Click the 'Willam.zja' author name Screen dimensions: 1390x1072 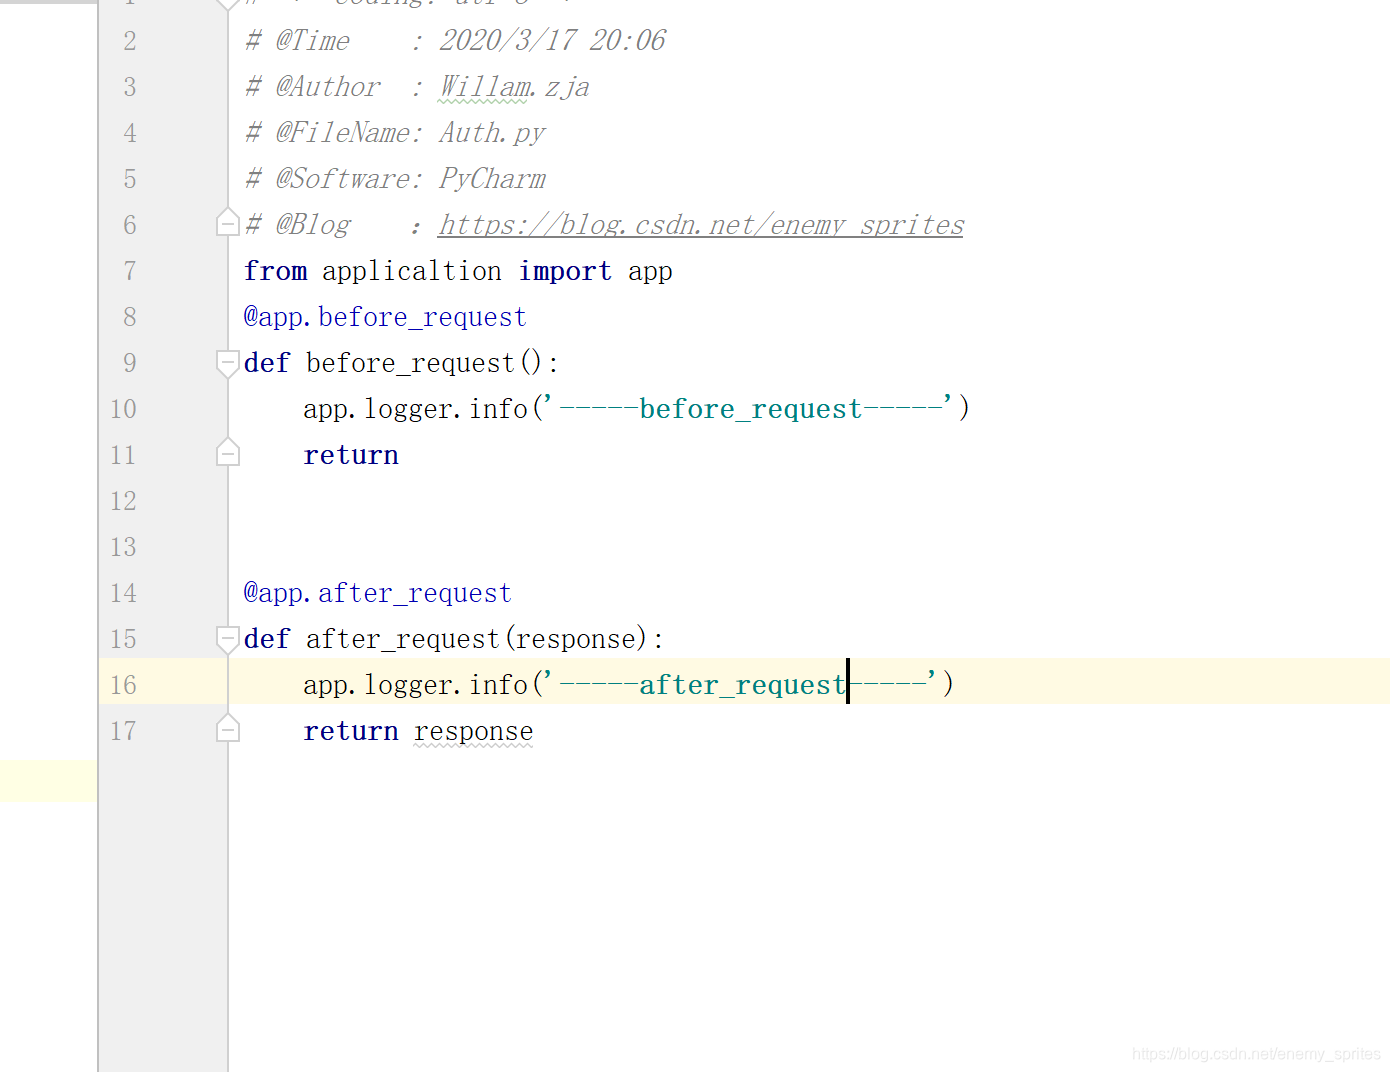point(514,87)
